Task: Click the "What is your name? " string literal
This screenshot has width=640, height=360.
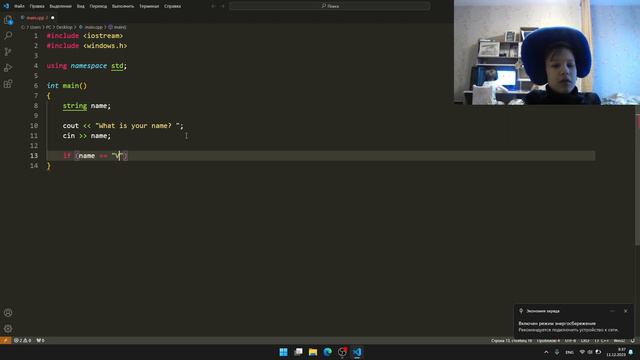Action: tap(137, 126)
